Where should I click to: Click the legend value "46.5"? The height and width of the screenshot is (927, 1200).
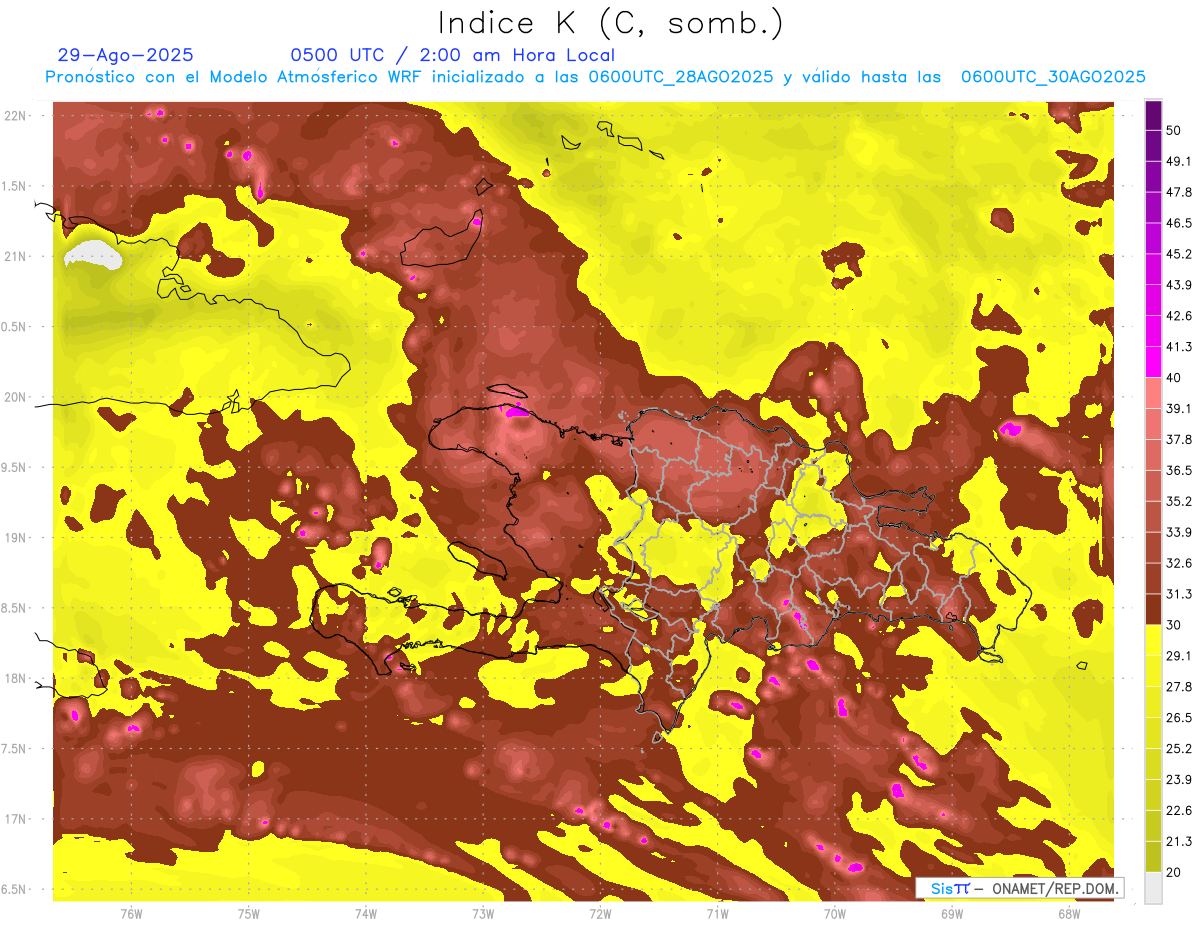(x=1179, y=223)
